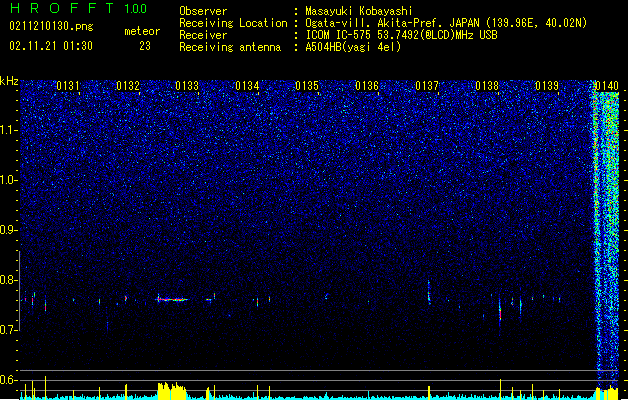Click the wide yellow intensity block near 0133
The image size is (629, 400).
[x=172, y=391]
